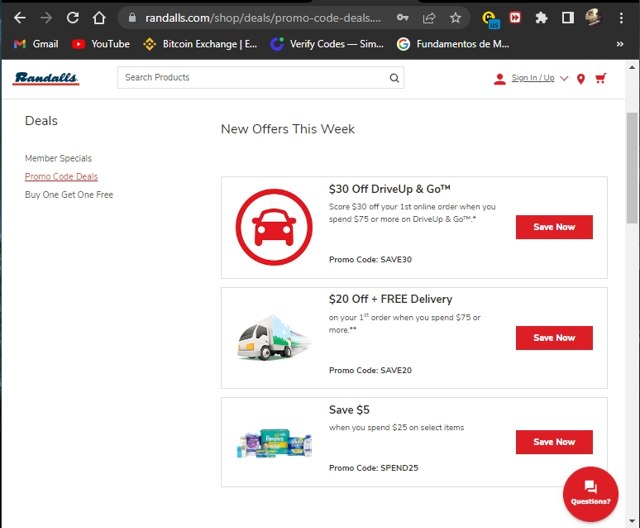Click the Randalls logo
Viewport: 640px width, 528px height.
coord(46,78)
